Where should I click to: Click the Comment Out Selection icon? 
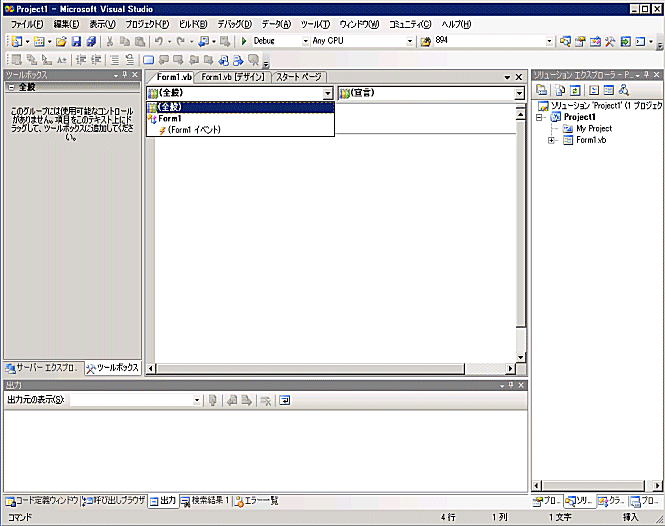tap(114, 60)
